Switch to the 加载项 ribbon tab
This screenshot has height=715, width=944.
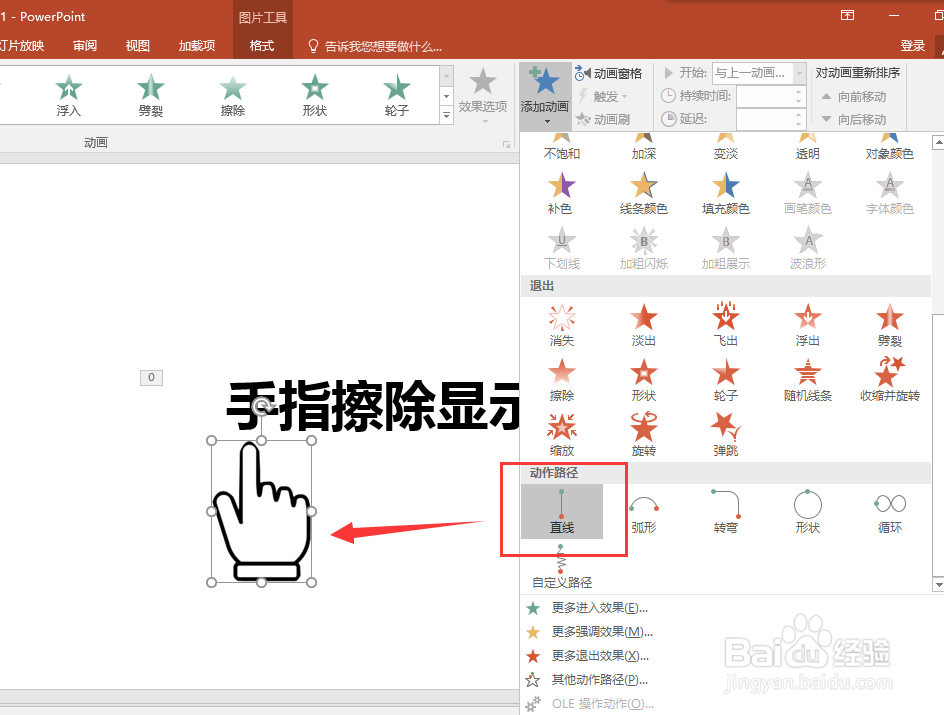(196, 46)
